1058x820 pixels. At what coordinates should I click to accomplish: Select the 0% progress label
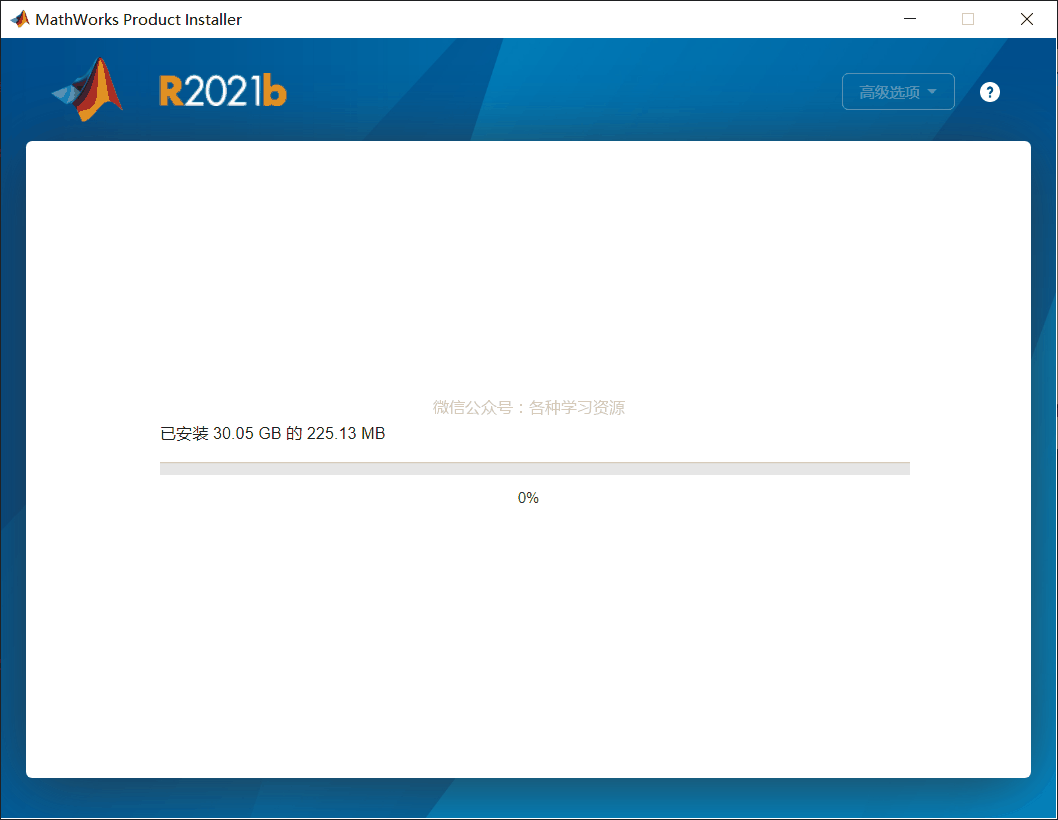(x=528, y=497)
